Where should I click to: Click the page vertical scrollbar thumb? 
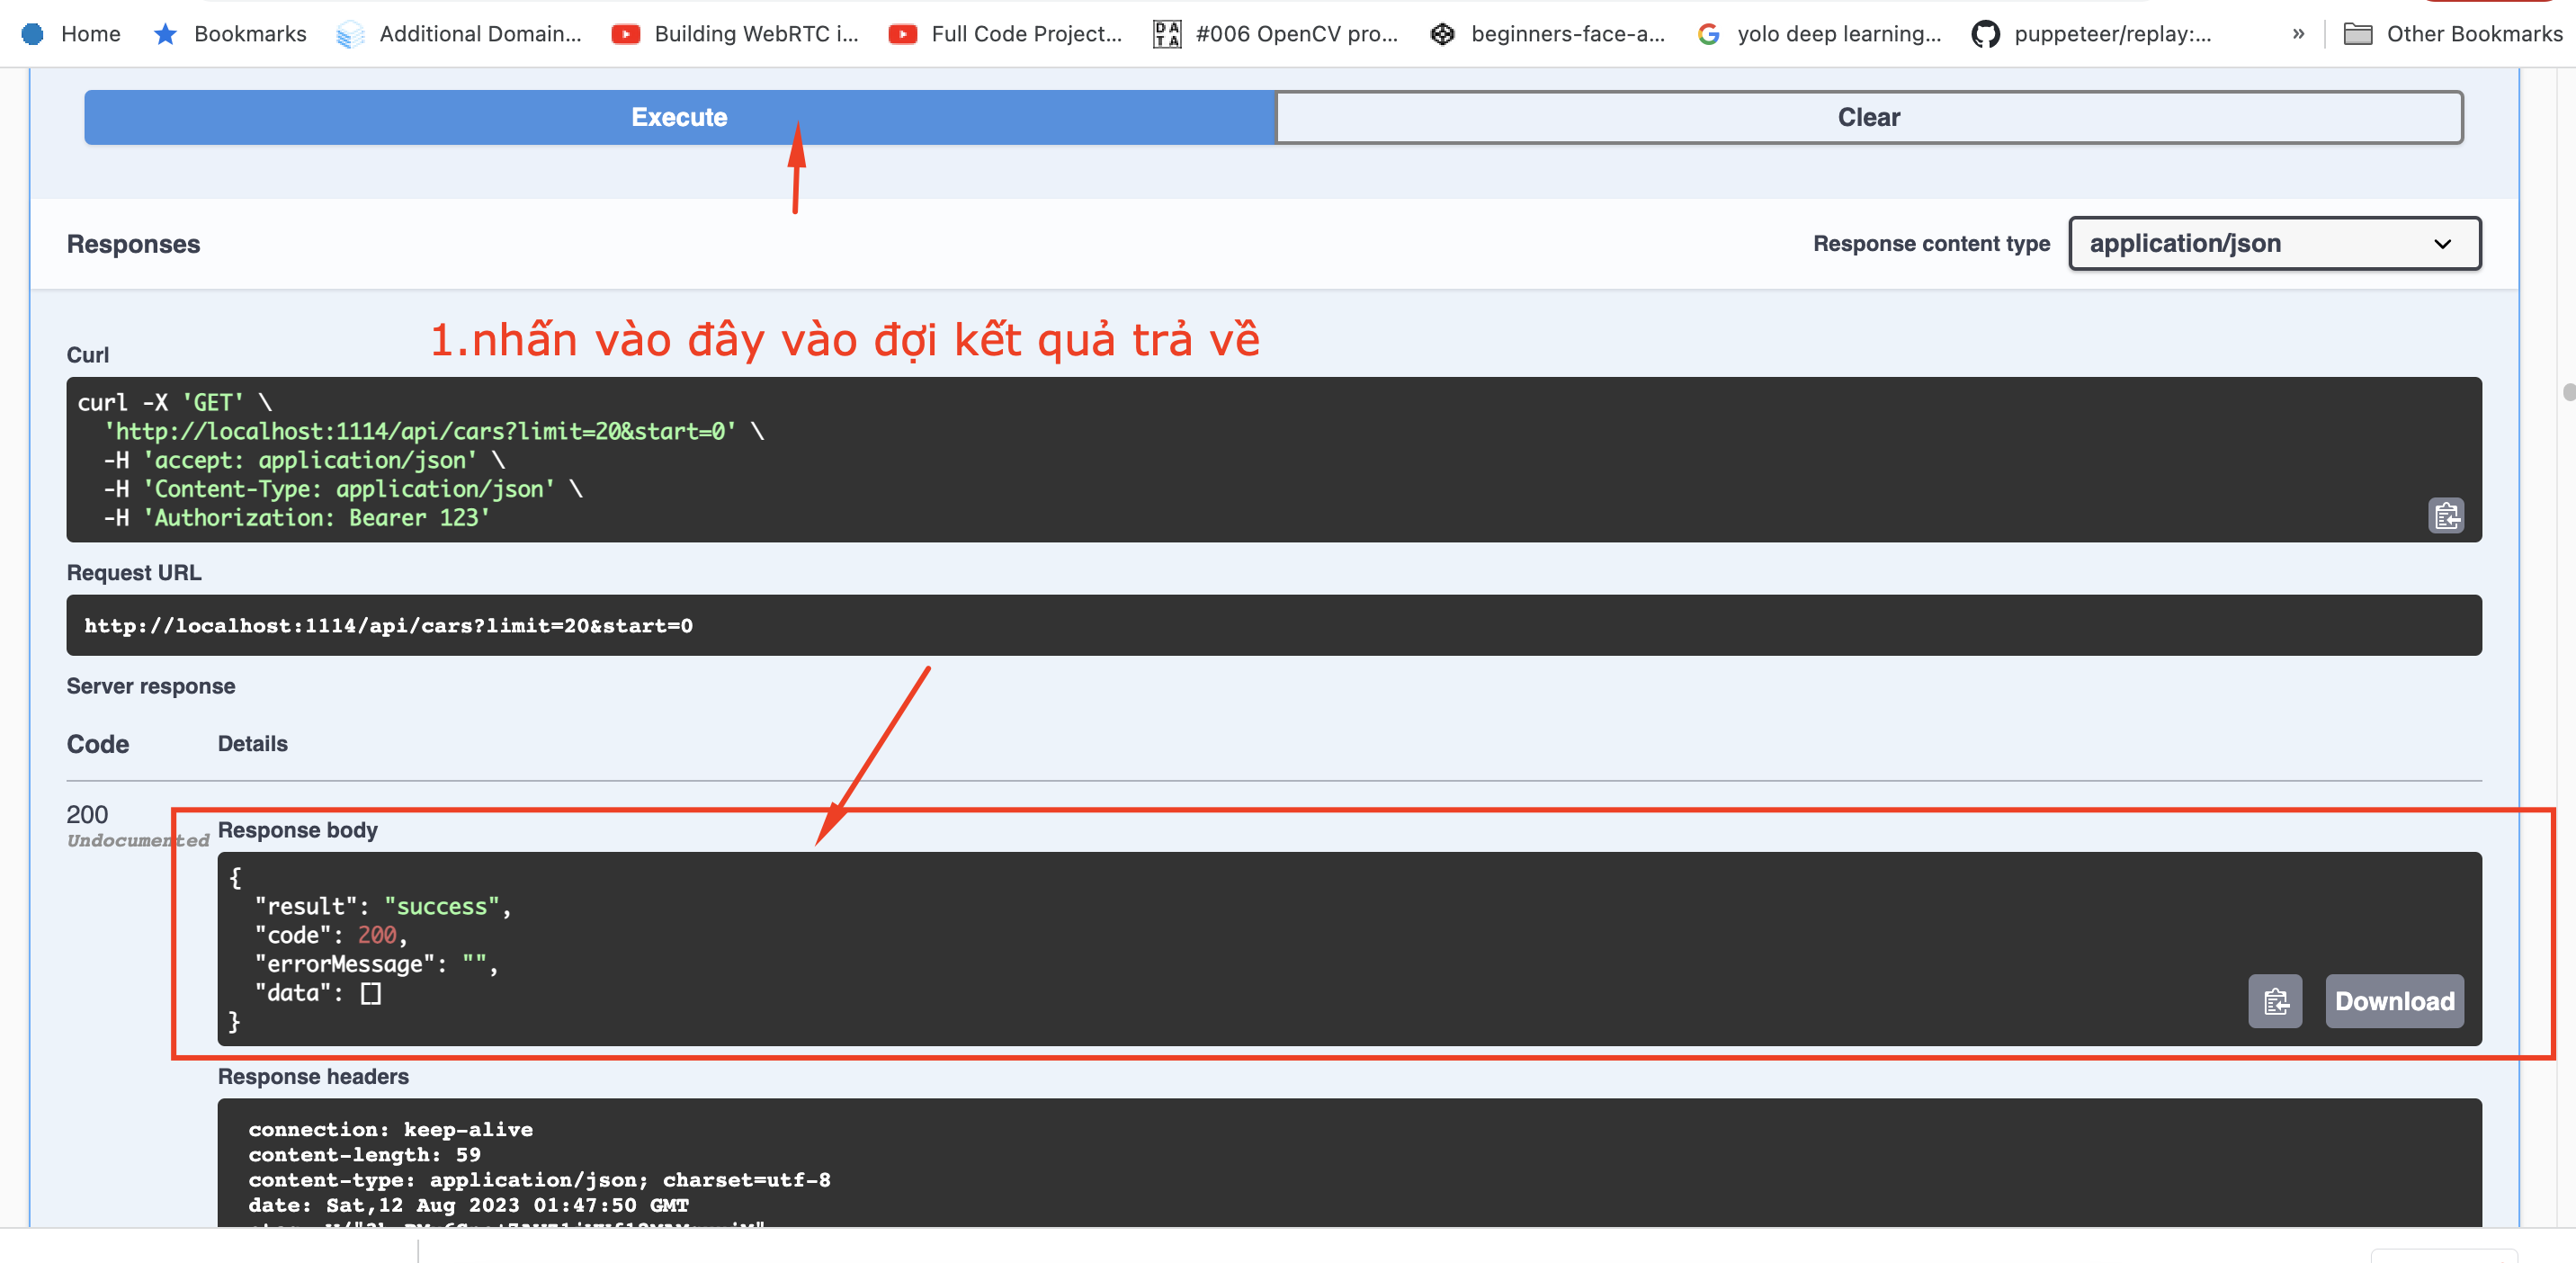click(x=2569, y=391)
